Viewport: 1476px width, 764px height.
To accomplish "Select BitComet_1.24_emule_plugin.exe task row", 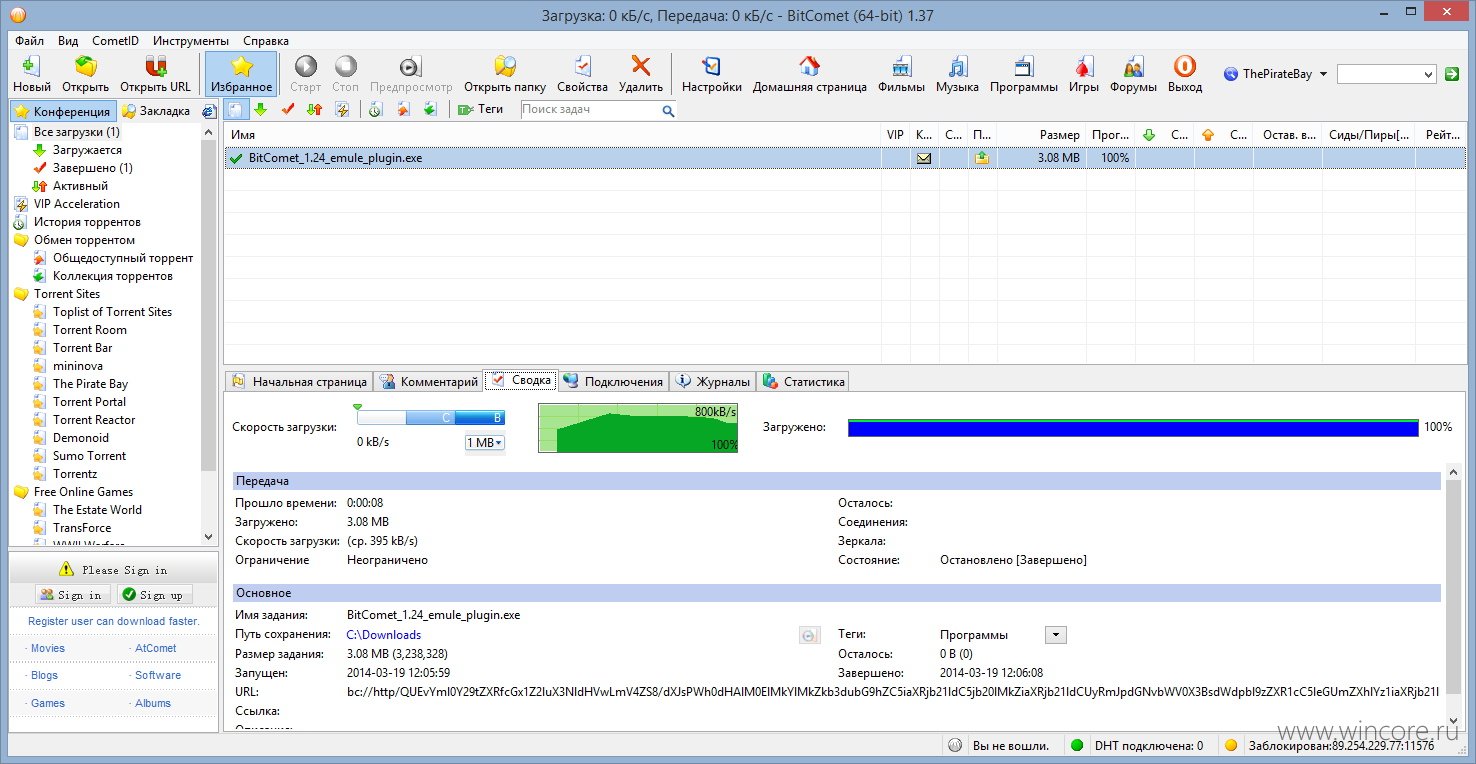I will (845, 158).
